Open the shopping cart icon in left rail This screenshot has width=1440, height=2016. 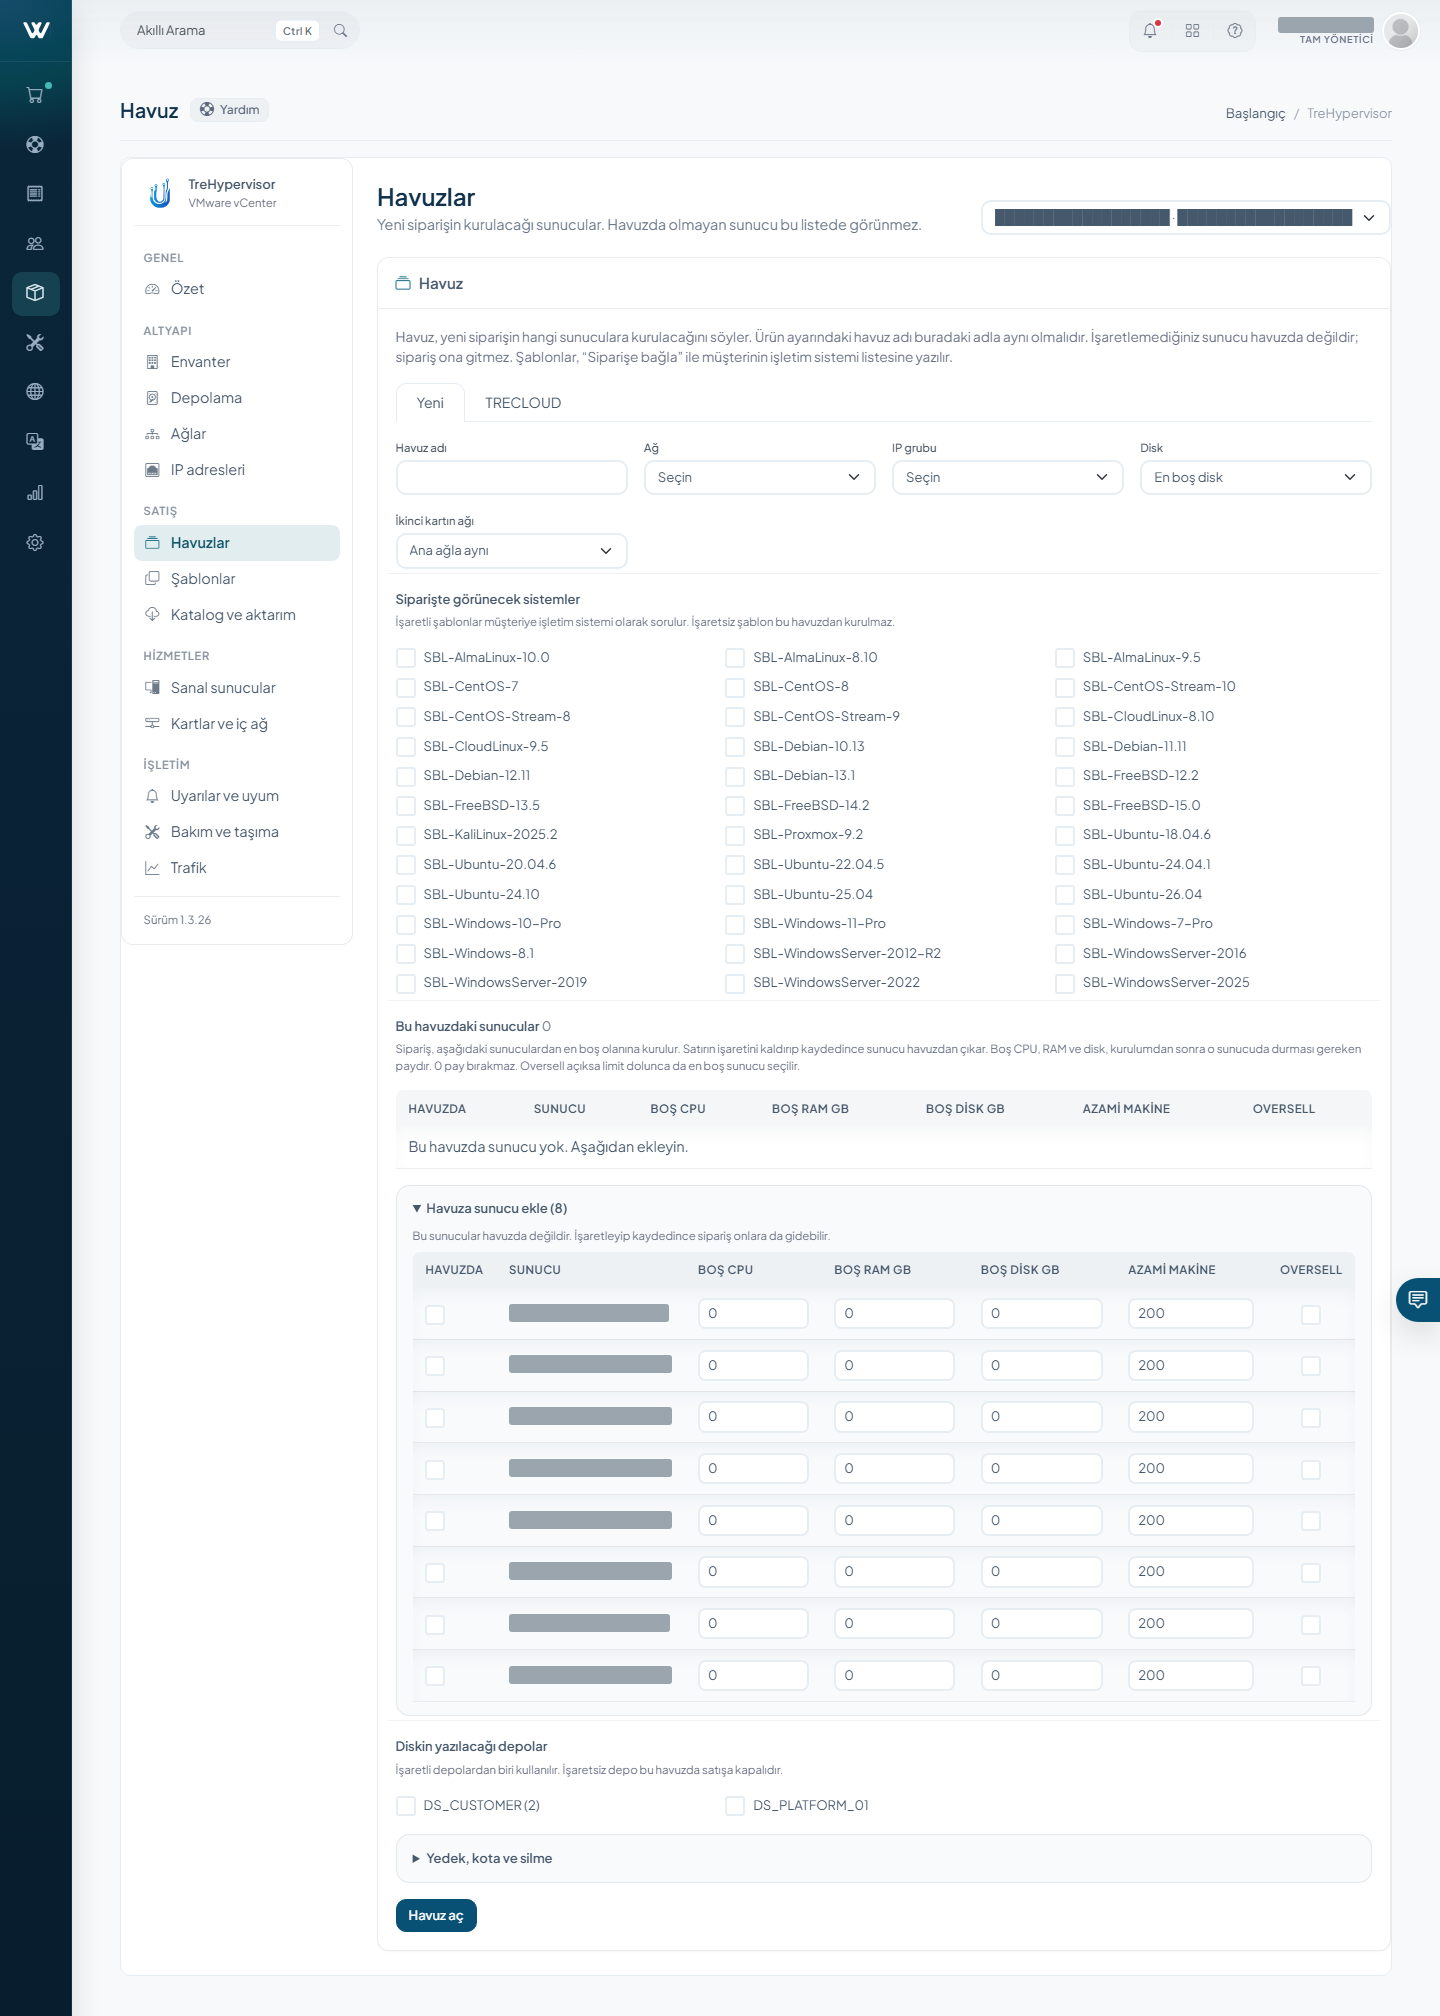tap(35, 95)
